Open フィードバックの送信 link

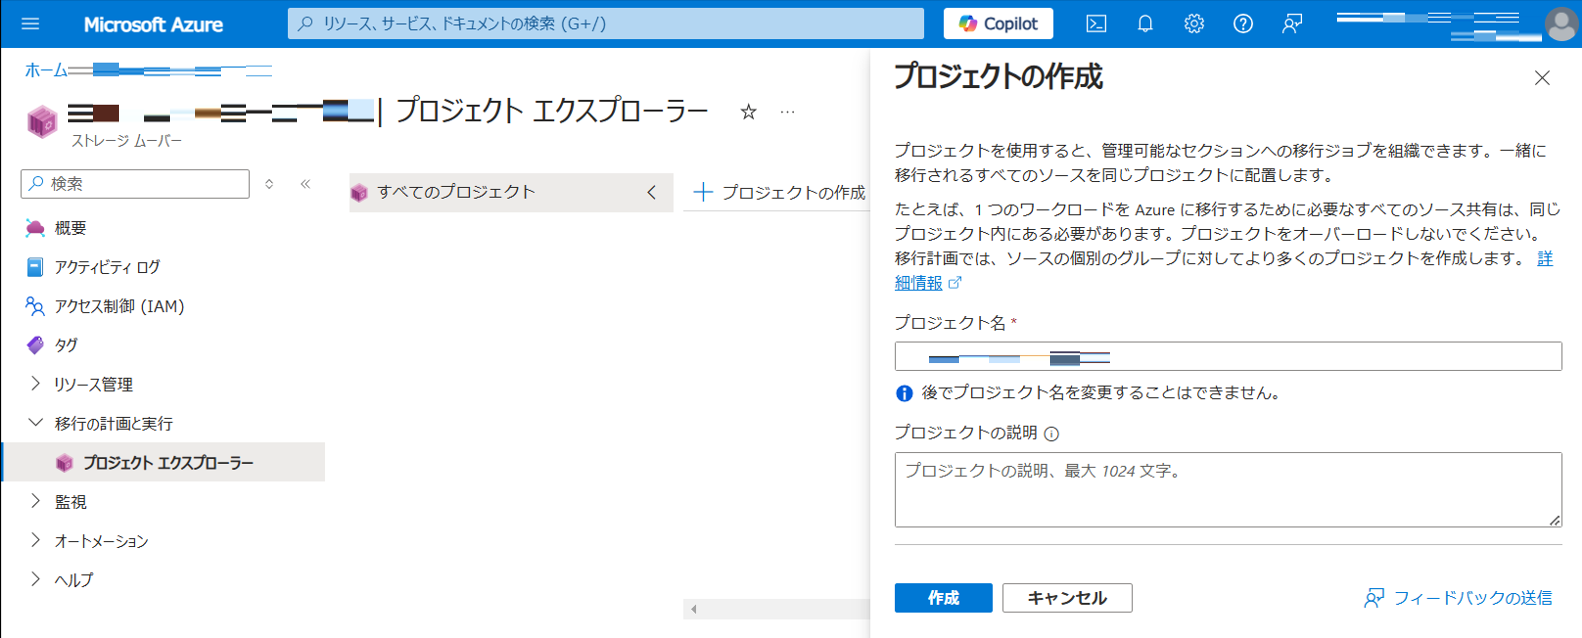pyautogui.click(x=1458, y=598)
